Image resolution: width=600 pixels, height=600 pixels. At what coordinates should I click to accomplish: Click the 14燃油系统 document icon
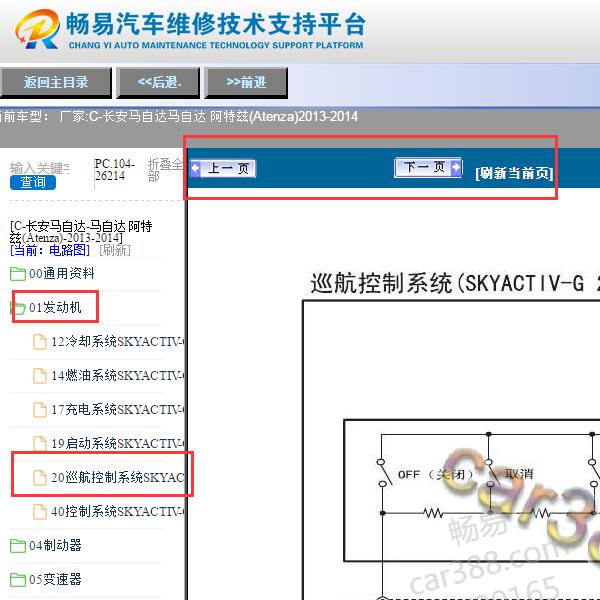click(x=40, y=376)
